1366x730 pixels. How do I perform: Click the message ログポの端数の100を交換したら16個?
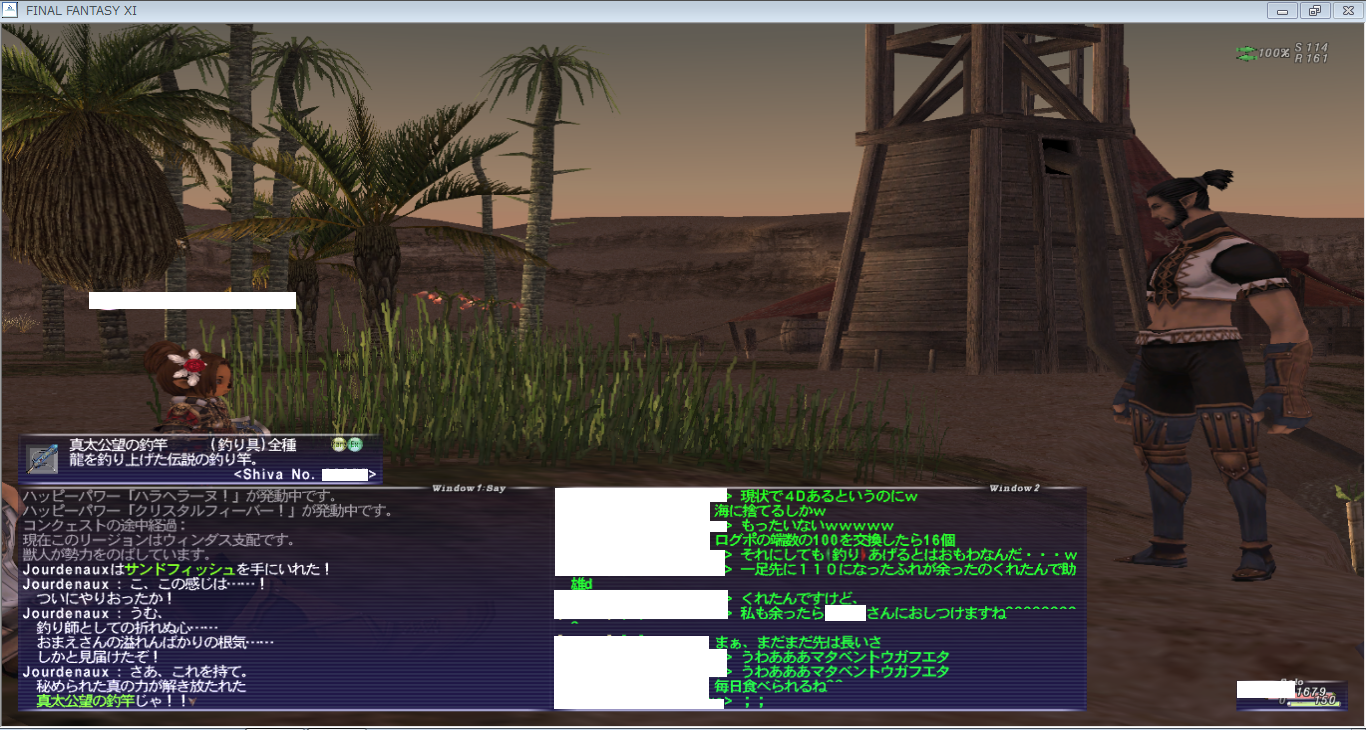[x=835, y=540]
